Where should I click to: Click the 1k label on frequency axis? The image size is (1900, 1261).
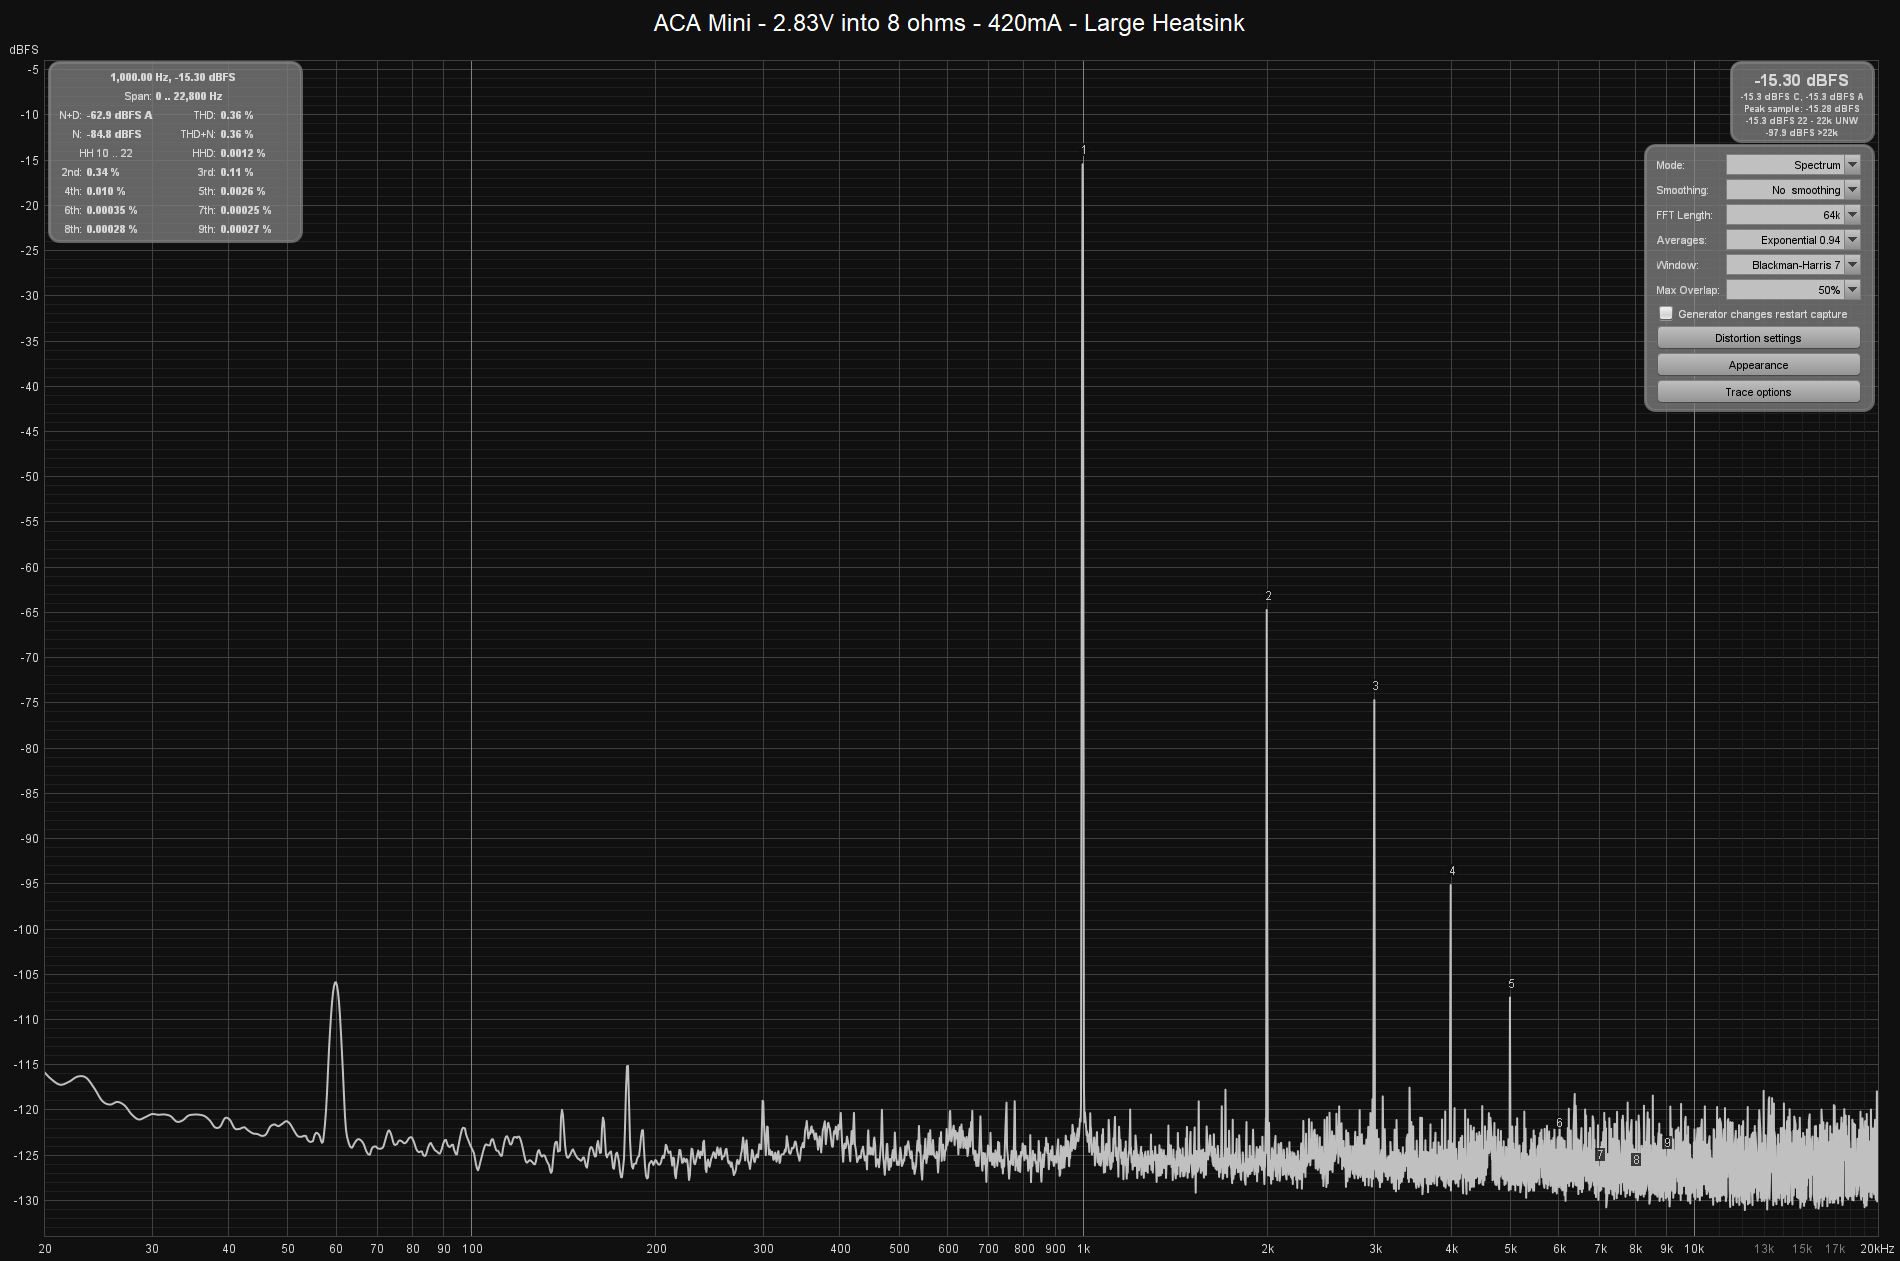coord(1083,1249)
